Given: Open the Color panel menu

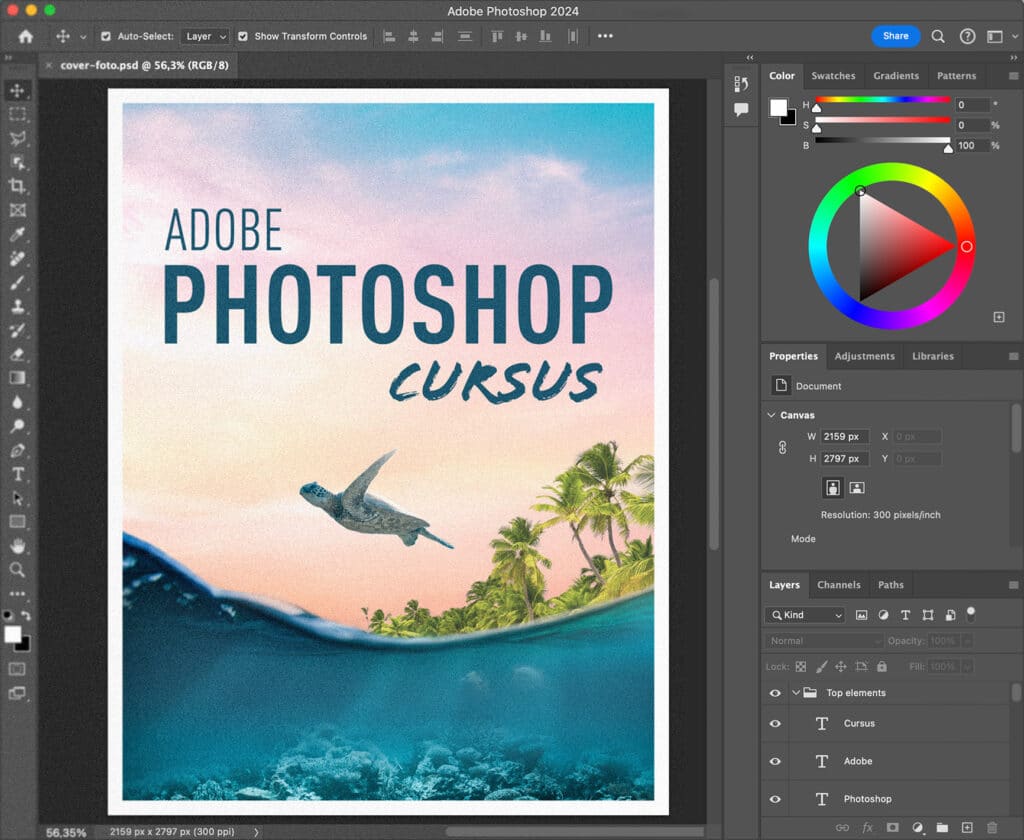Looking at the screenshot, I should click(1014, 76).
